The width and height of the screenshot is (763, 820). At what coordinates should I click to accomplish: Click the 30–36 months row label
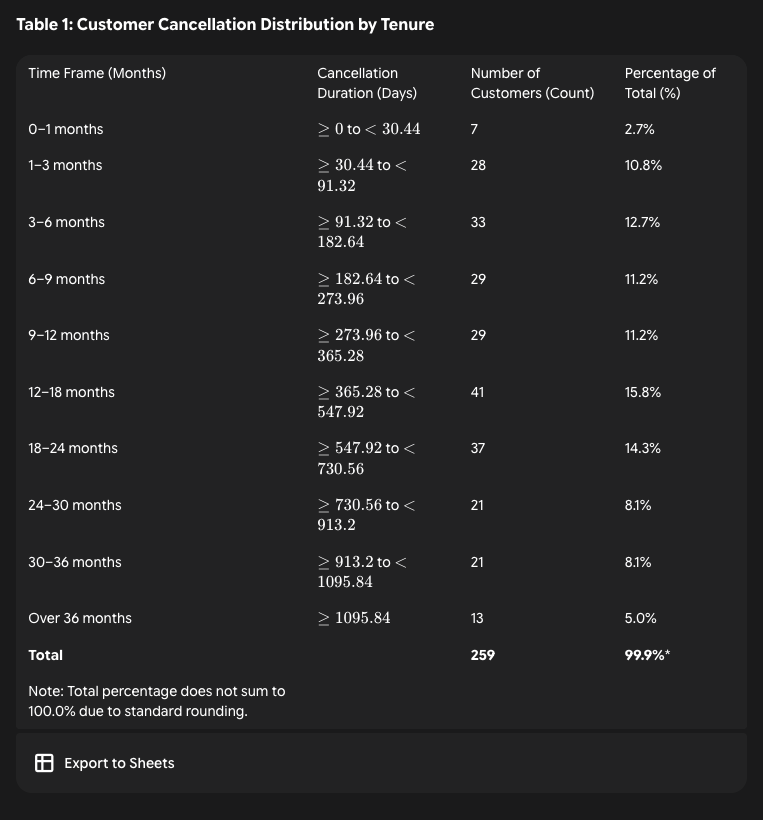75,562
